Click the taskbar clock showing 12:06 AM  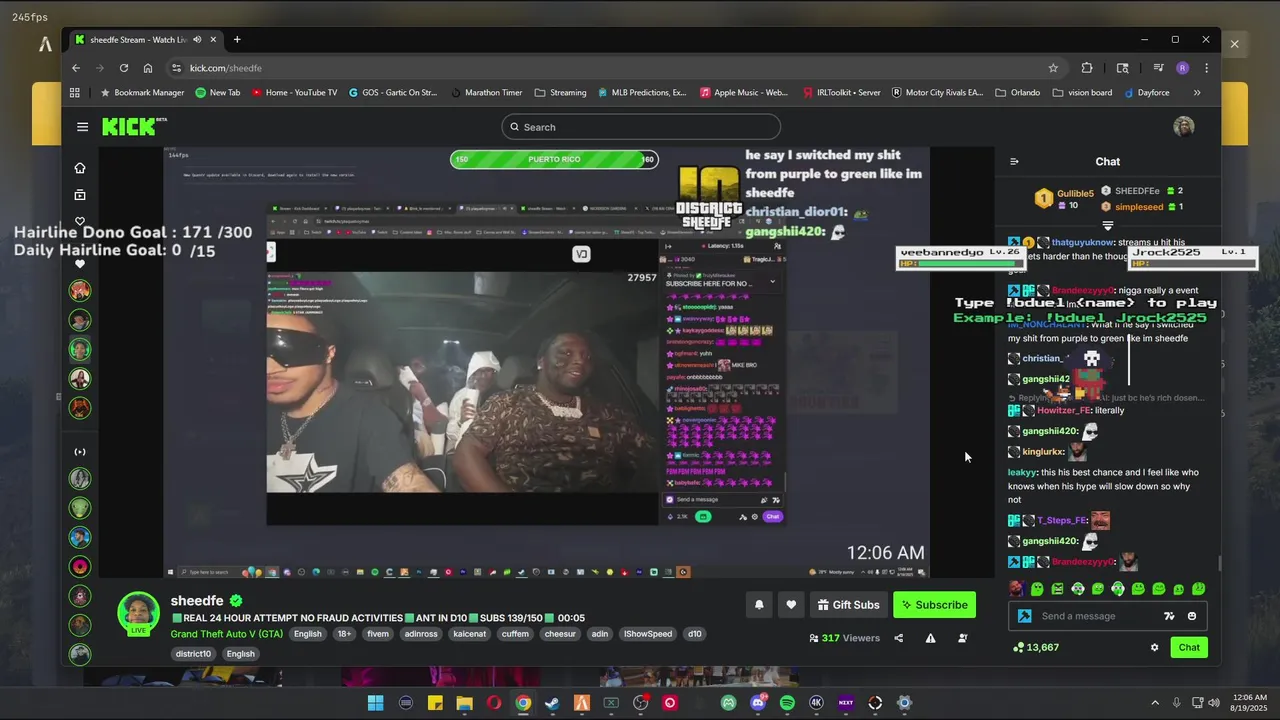point(1250,702)
